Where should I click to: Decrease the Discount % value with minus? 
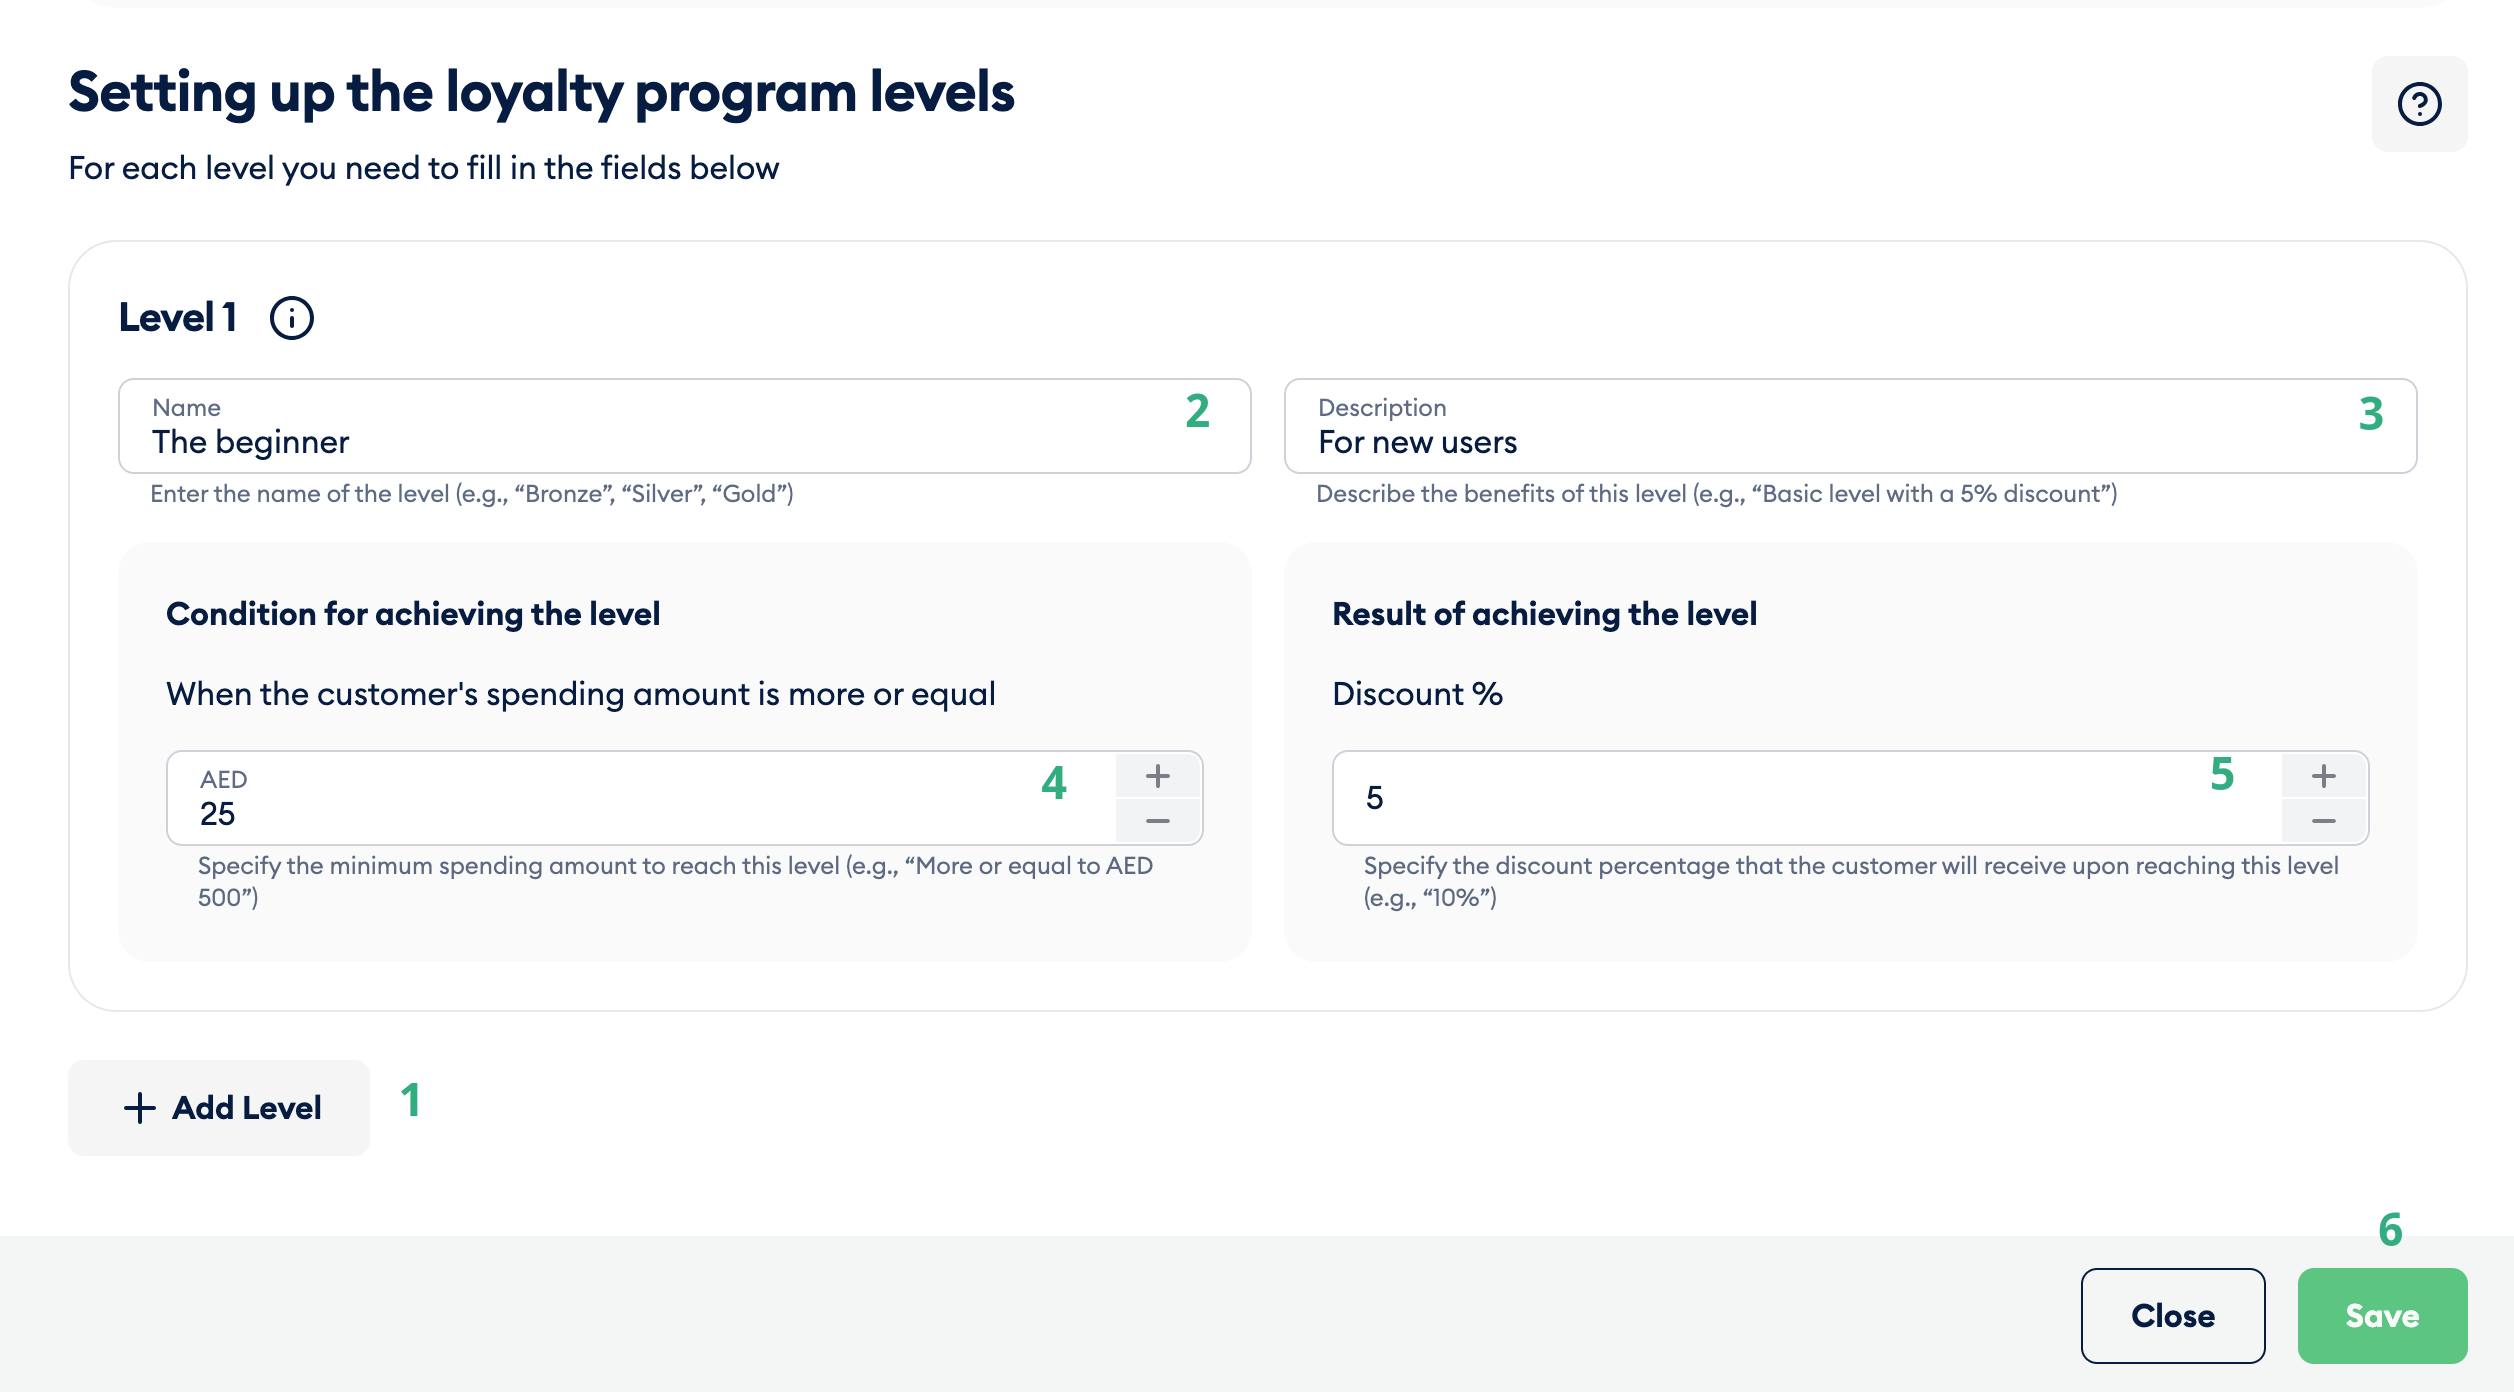tap(2324, 820)
